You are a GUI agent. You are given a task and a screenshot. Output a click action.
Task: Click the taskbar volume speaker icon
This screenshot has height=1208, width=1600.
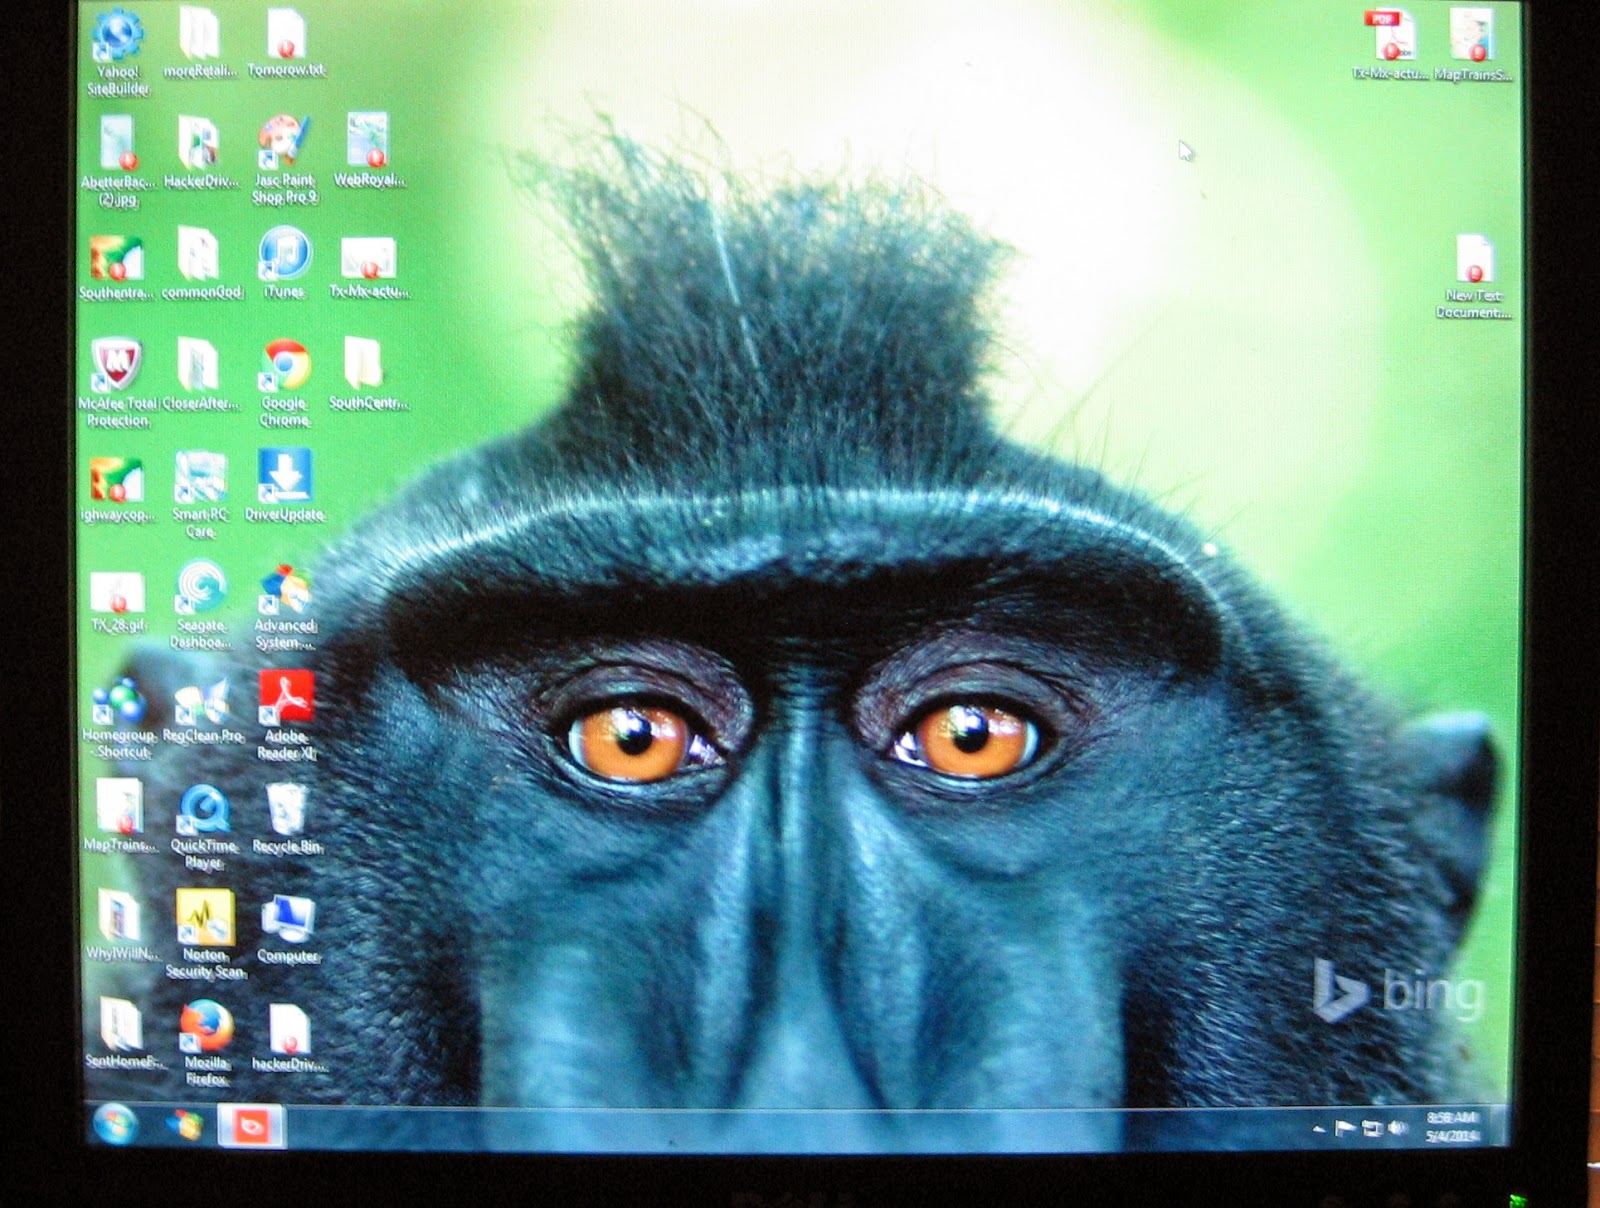tap(1397, 1128)
